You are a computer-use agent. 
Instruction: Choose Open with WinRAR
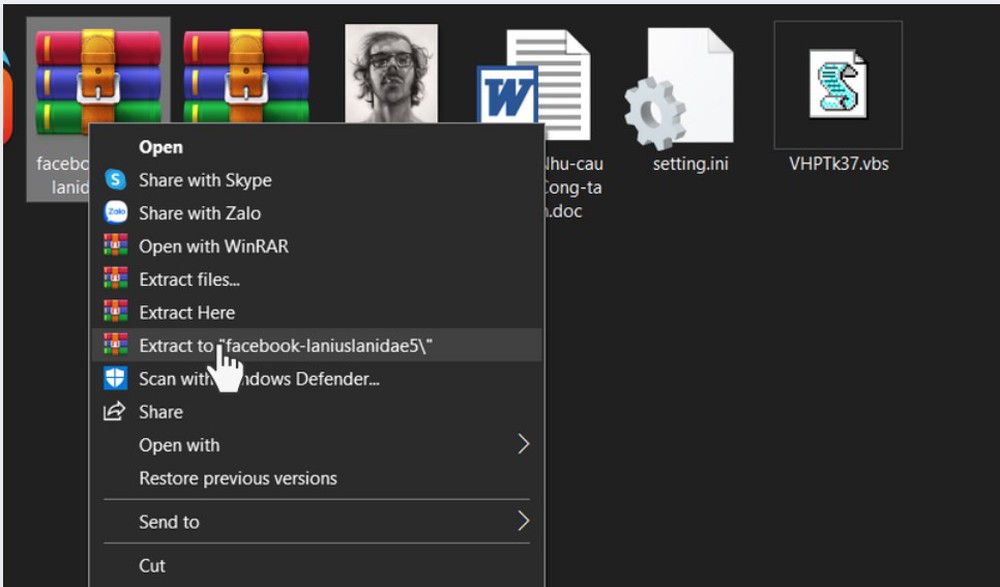[317, 246]
